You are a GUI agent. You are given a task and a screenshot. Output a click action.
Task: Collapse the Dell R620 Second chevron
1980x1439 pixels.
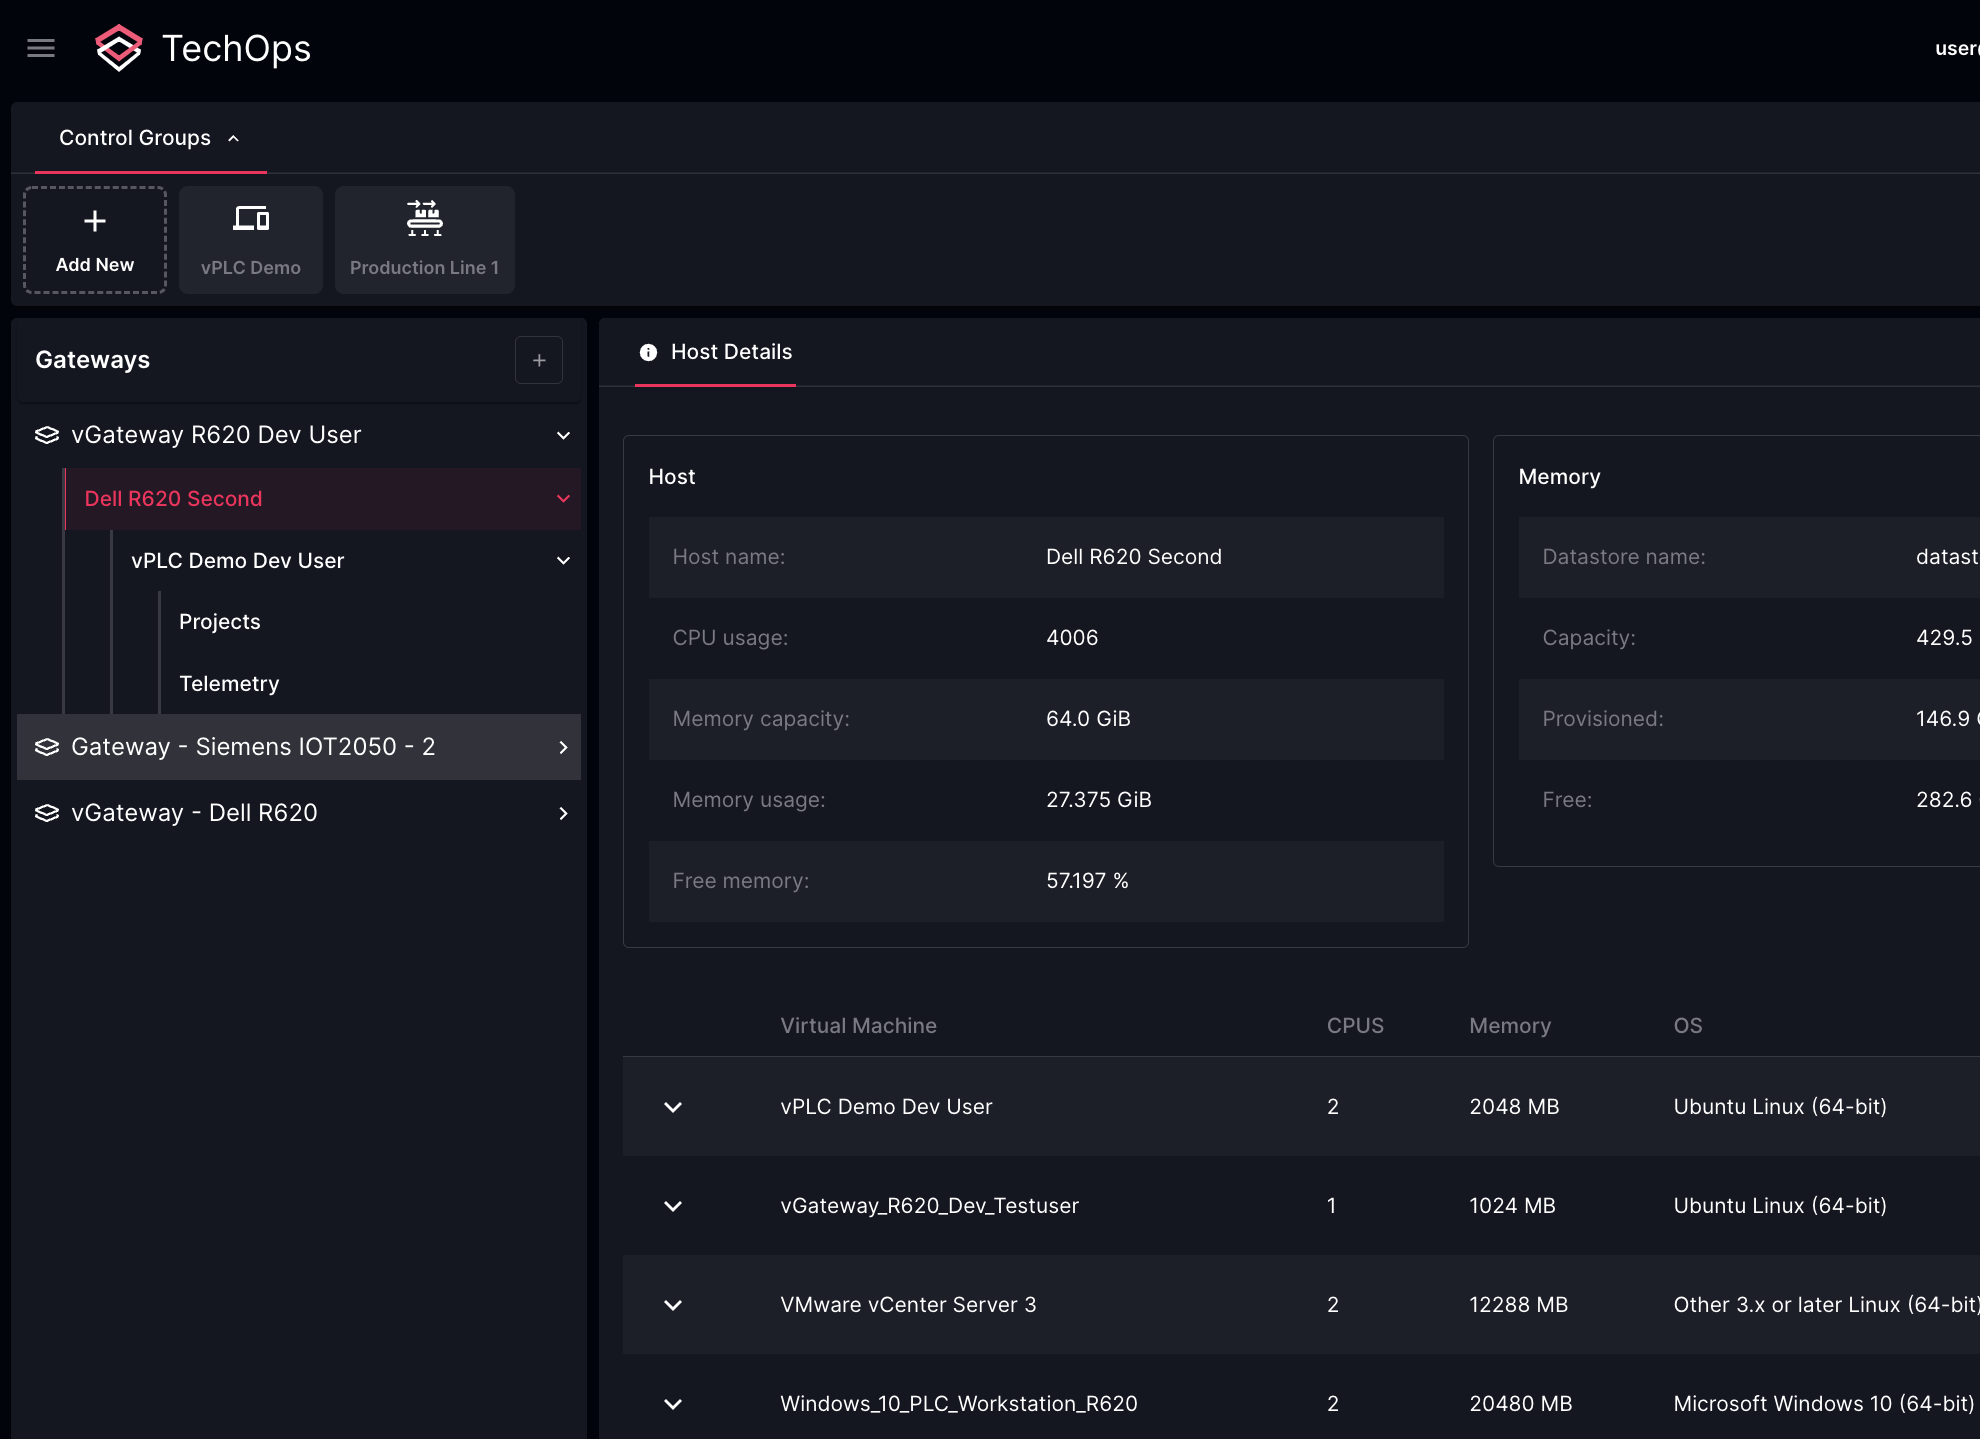point(563,498)
